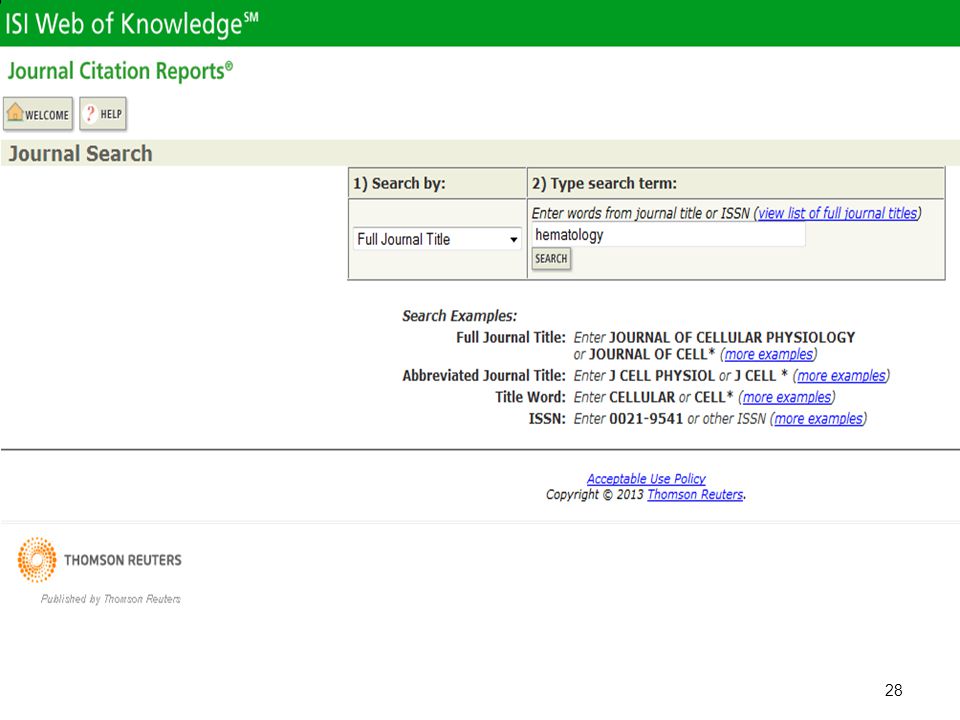
Task: Open more examples link for Title Word
Action: 787,397
